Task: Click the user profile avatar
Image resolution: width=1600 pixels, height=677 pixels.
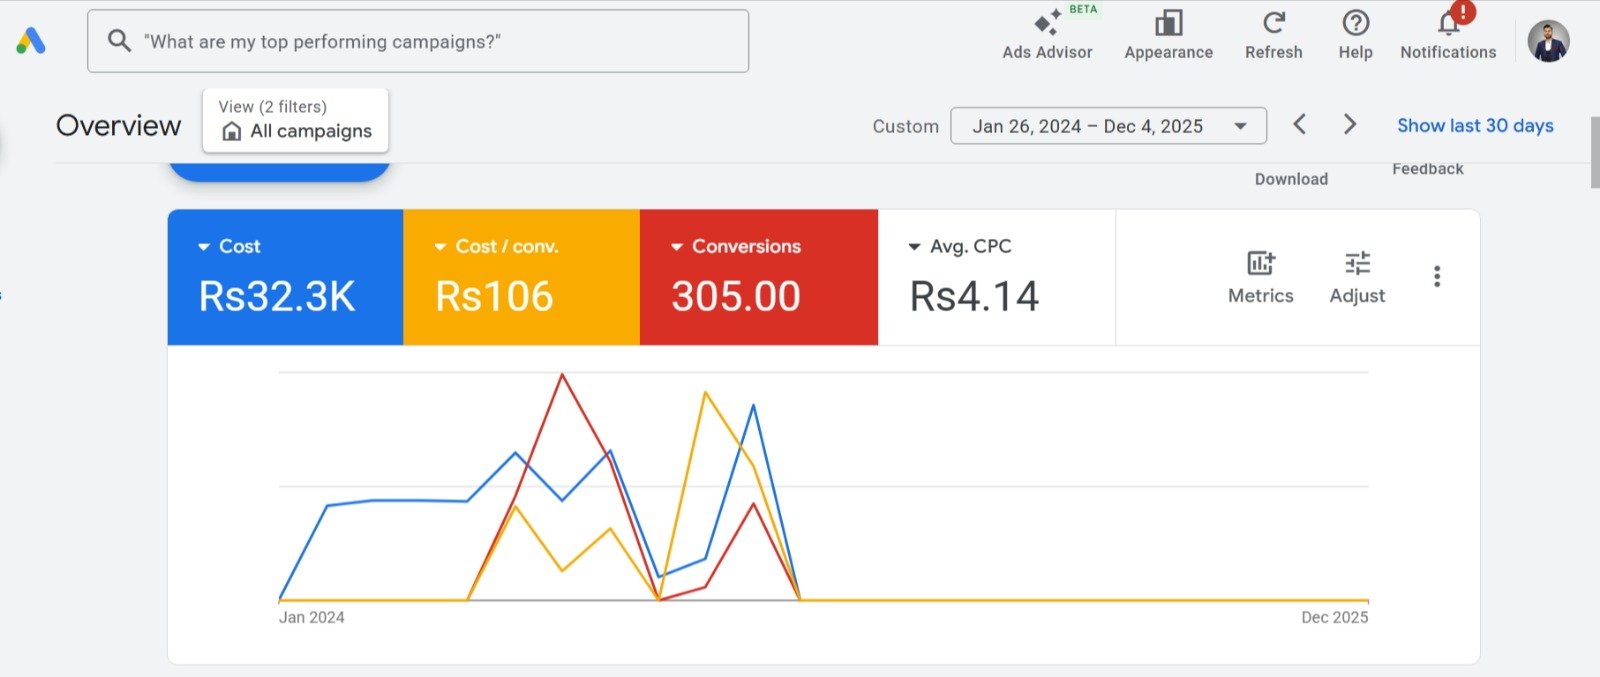Action: (x=1548, y=41)
